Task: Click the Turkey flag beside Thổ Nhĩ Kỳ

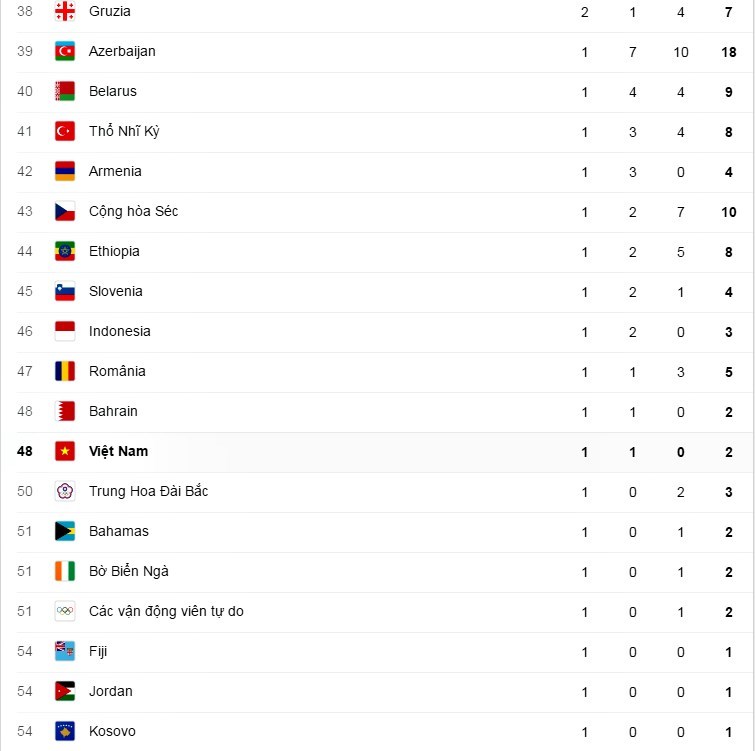Action: (x=65, y=131)
